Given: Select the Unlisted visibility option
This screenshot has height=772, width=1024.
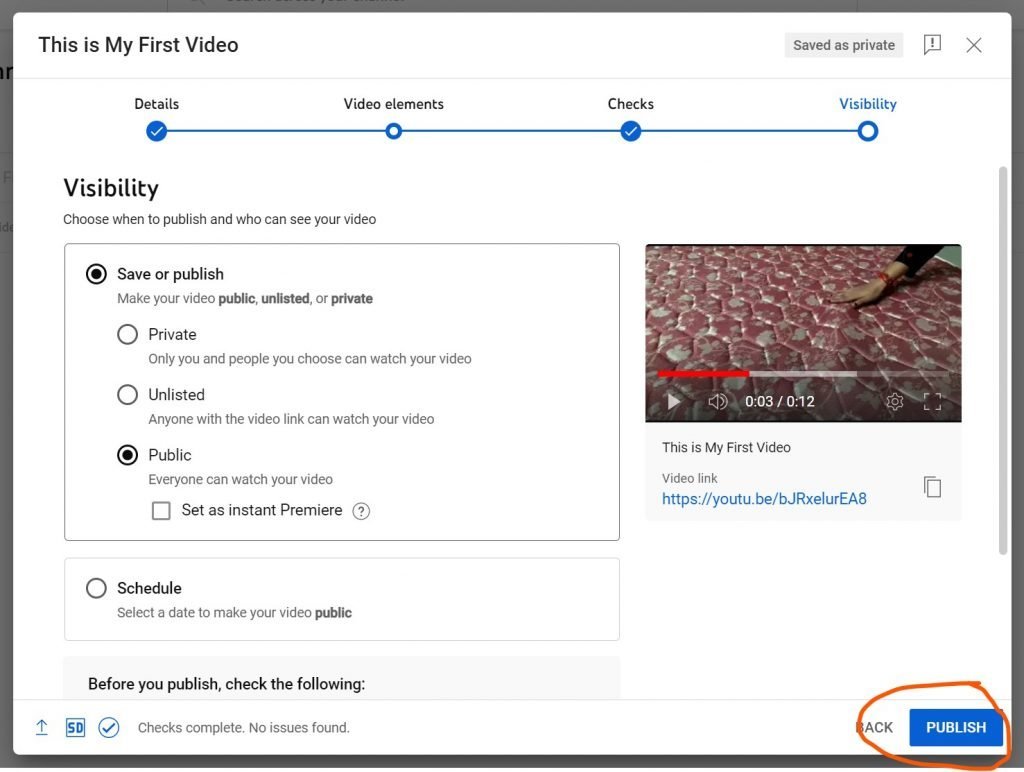Looking at the screenshot, I should point(128,395).
